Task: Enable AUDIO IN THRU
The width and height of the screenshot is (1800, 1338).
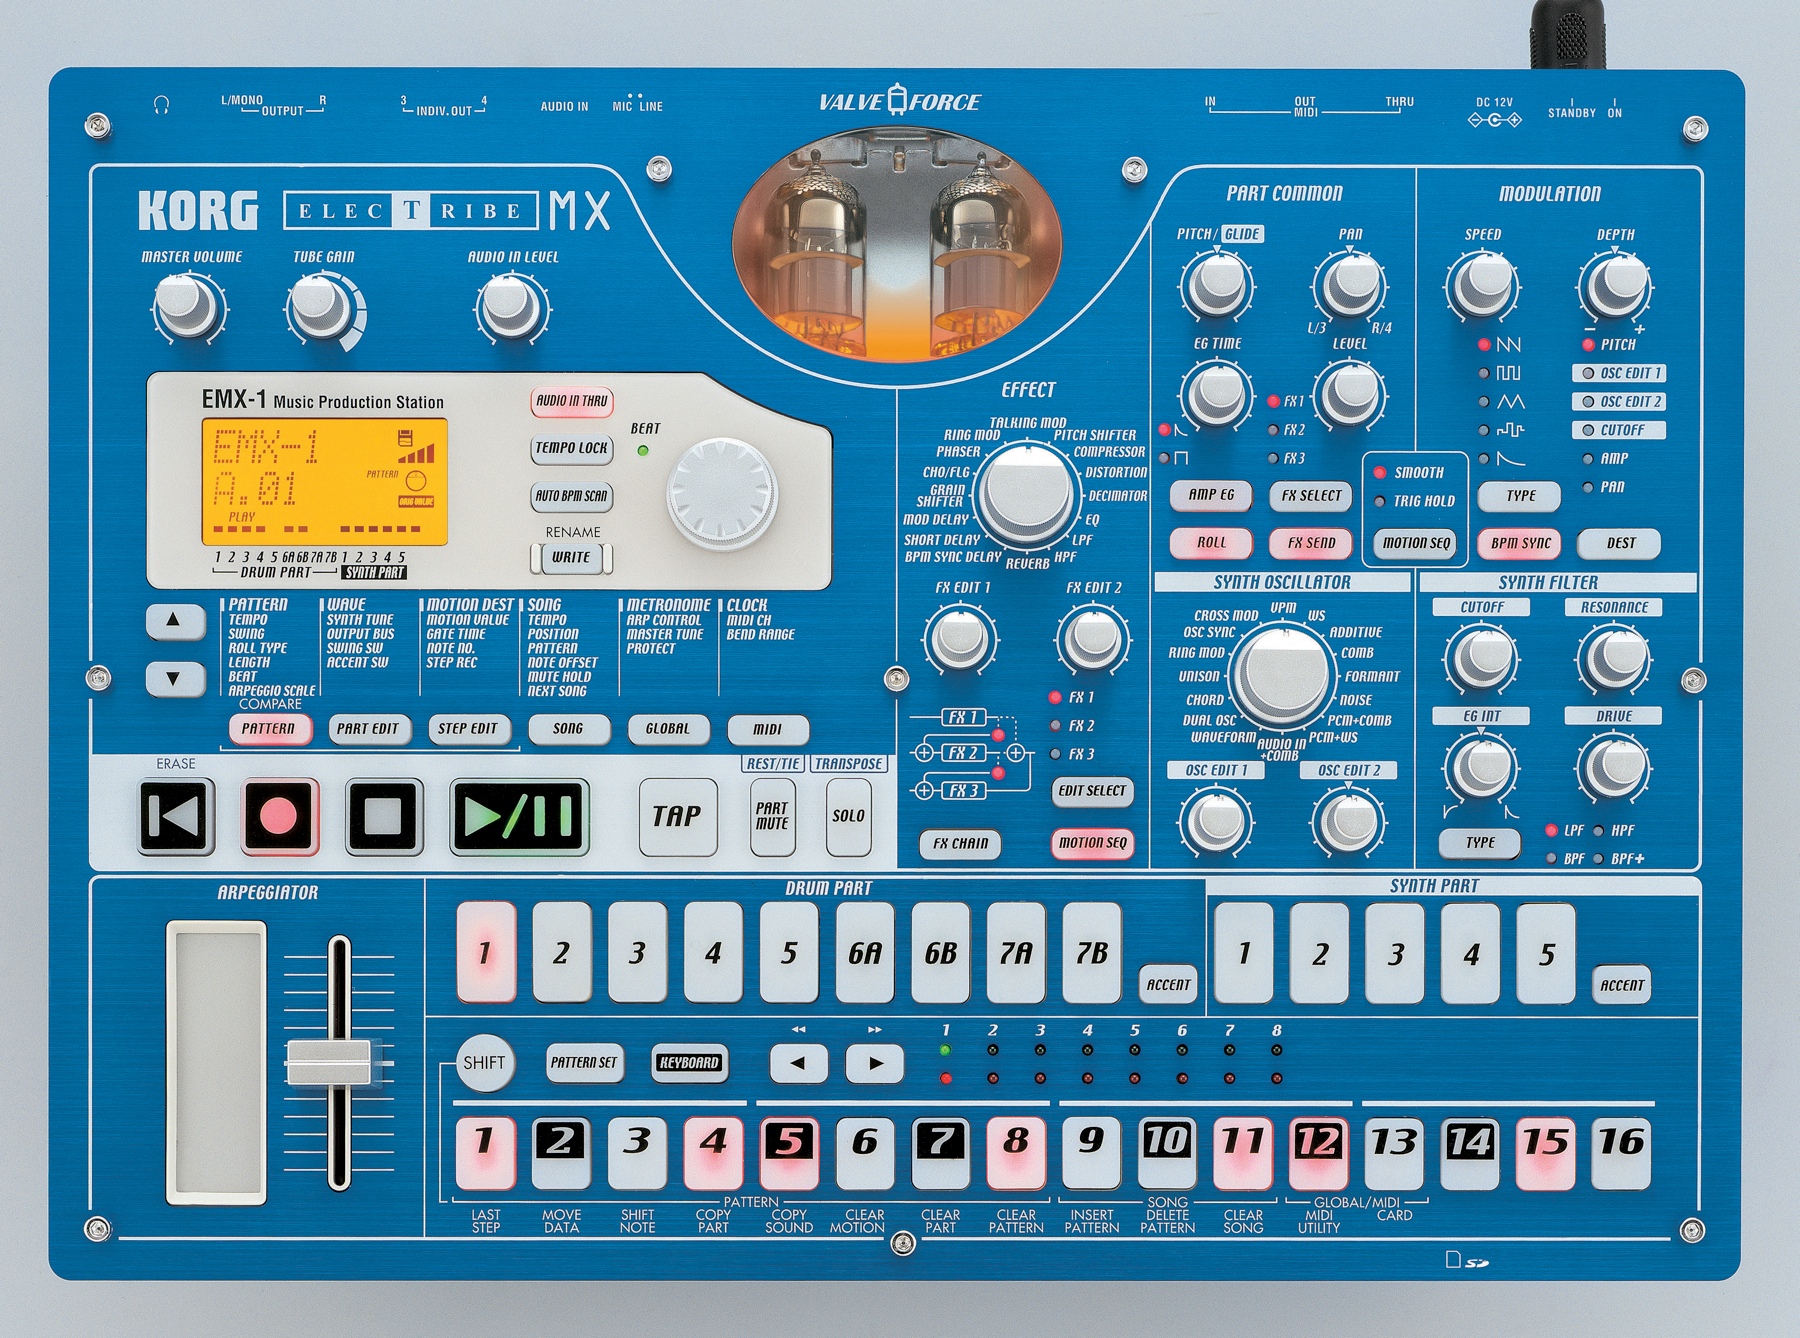Action: (x=571, y=401)
